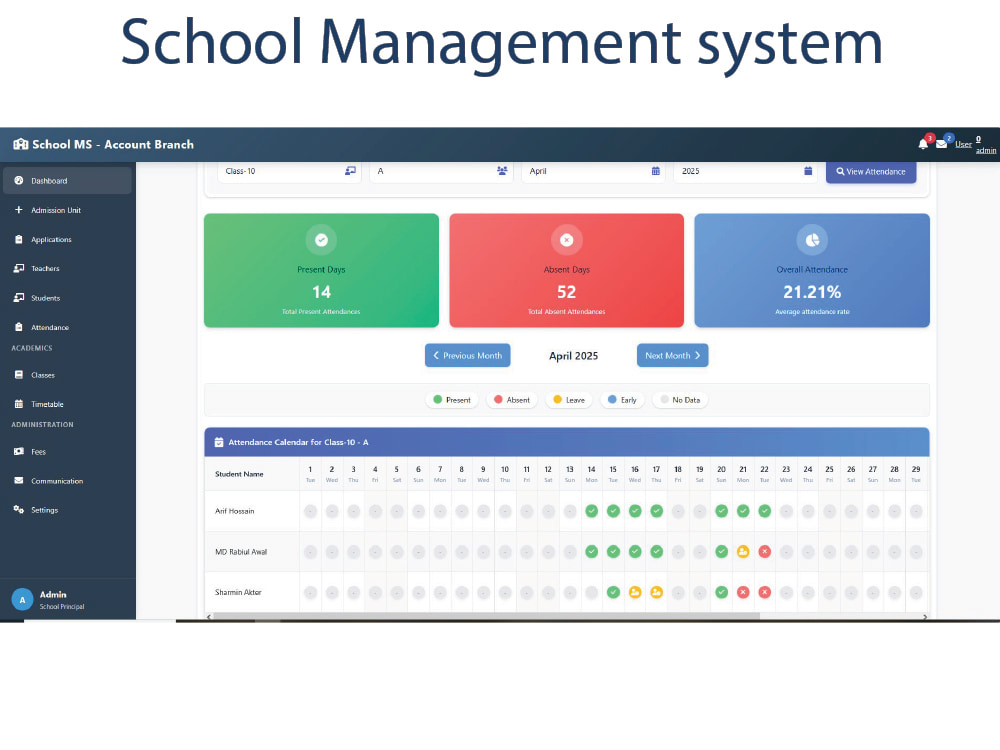Screen dimensions: 1000x750
Task: Click MD Rabiul Awal's absent mark on day 22
Action: point(765,552)
